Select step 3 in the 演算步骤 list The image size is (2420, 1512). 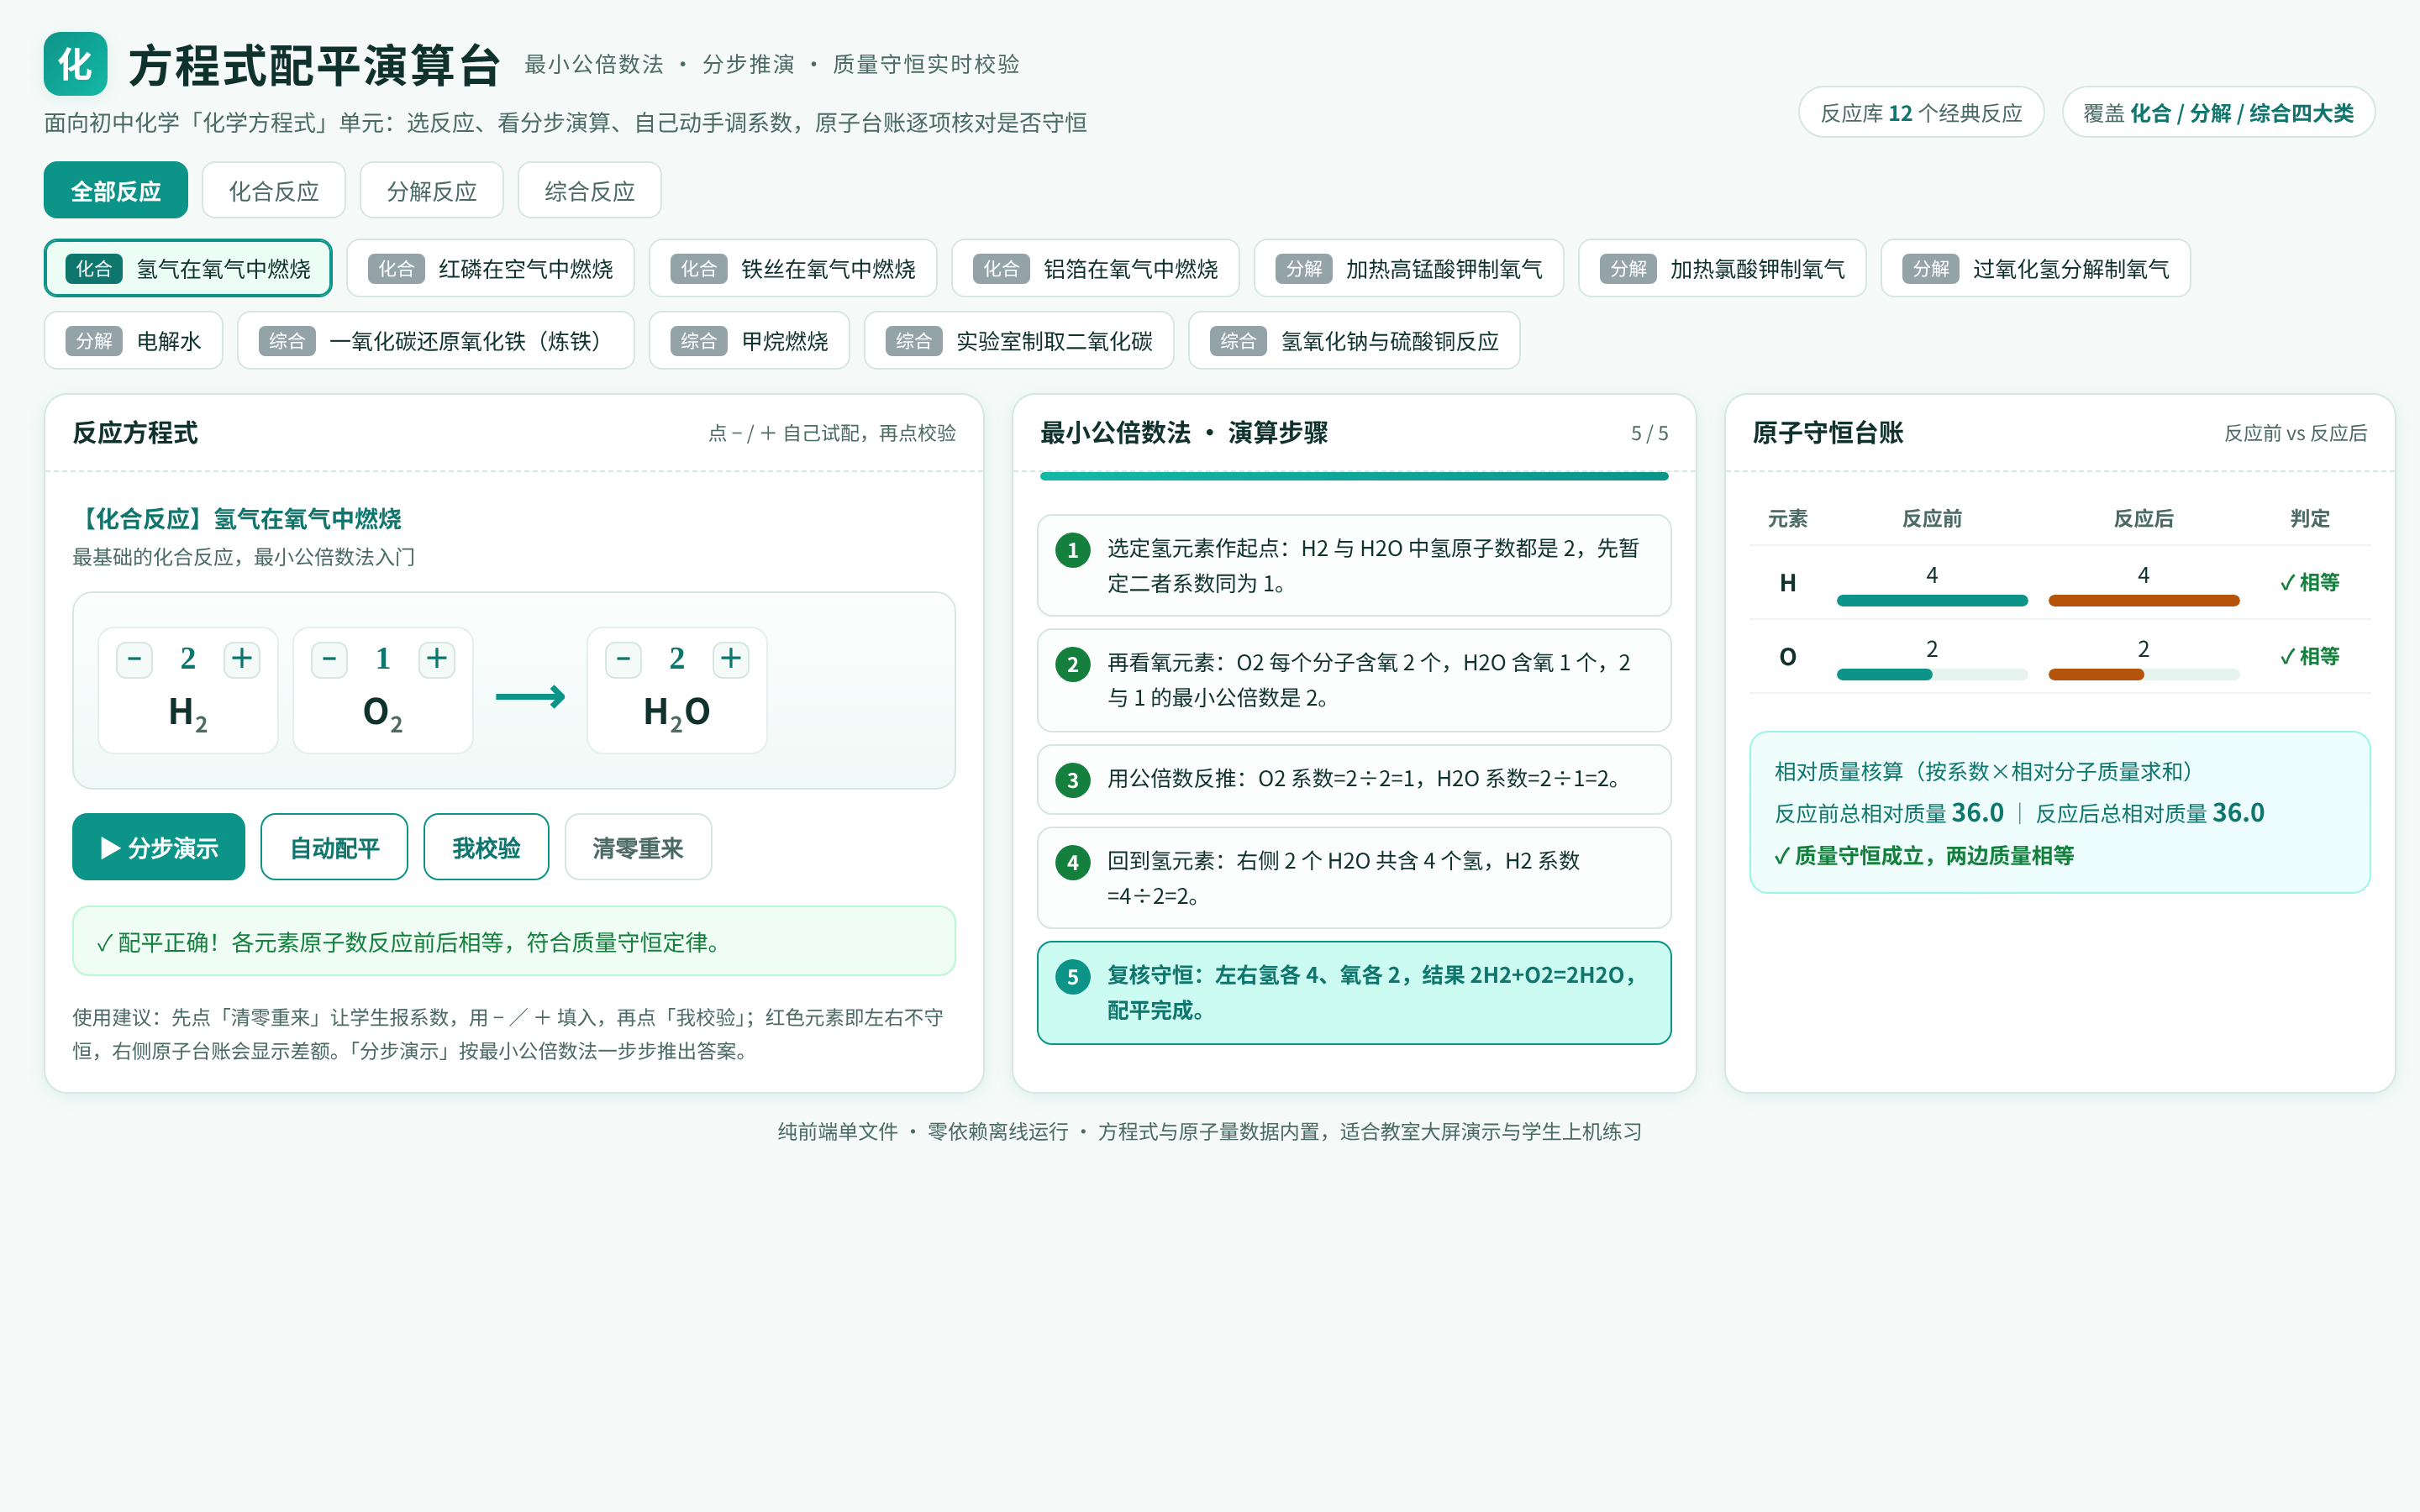1354,779
